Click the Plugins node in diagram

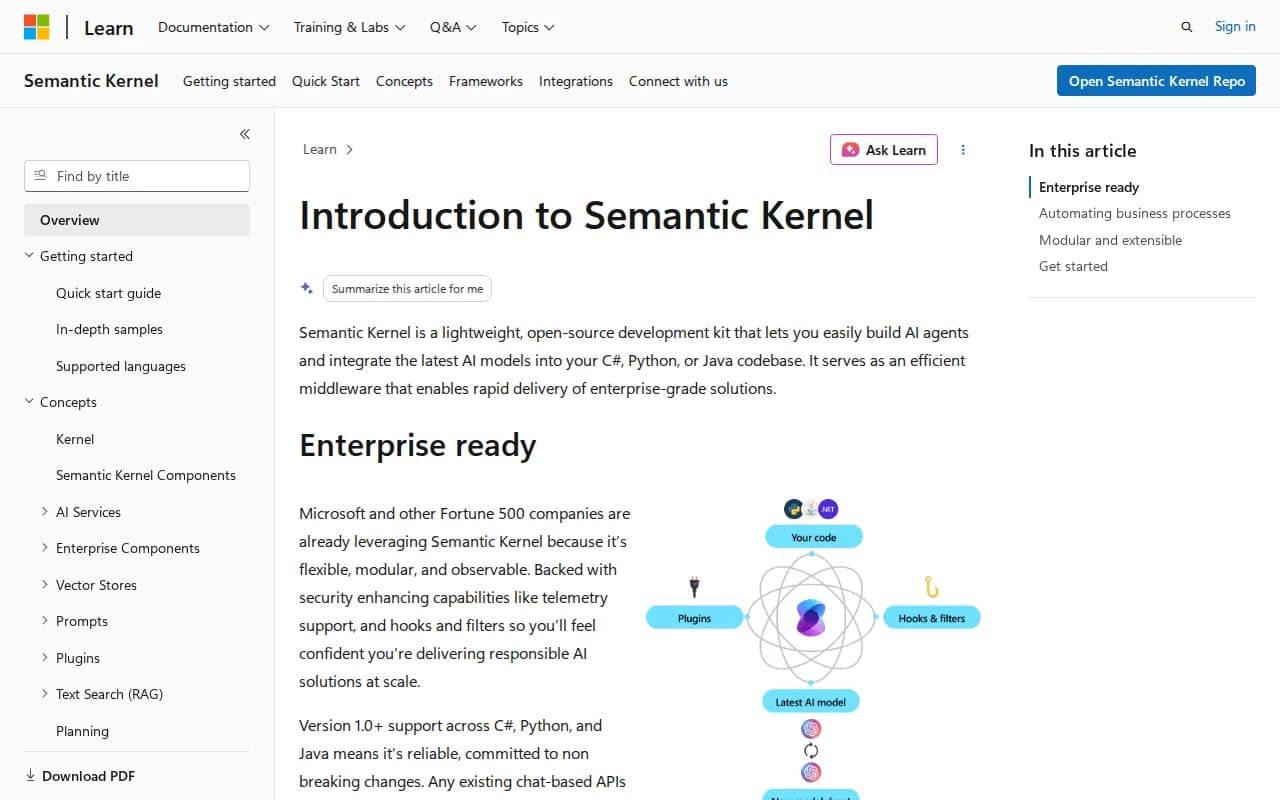coord(695,617)
